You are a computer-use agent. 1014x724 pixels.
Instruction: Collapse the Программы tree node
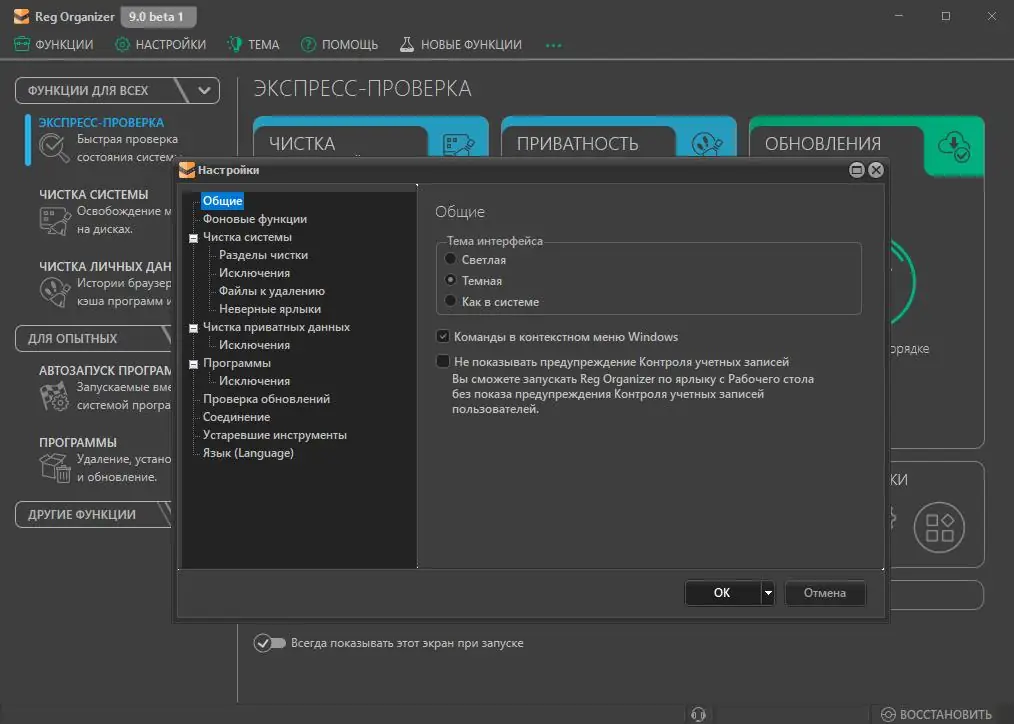(x=193, y=364)
